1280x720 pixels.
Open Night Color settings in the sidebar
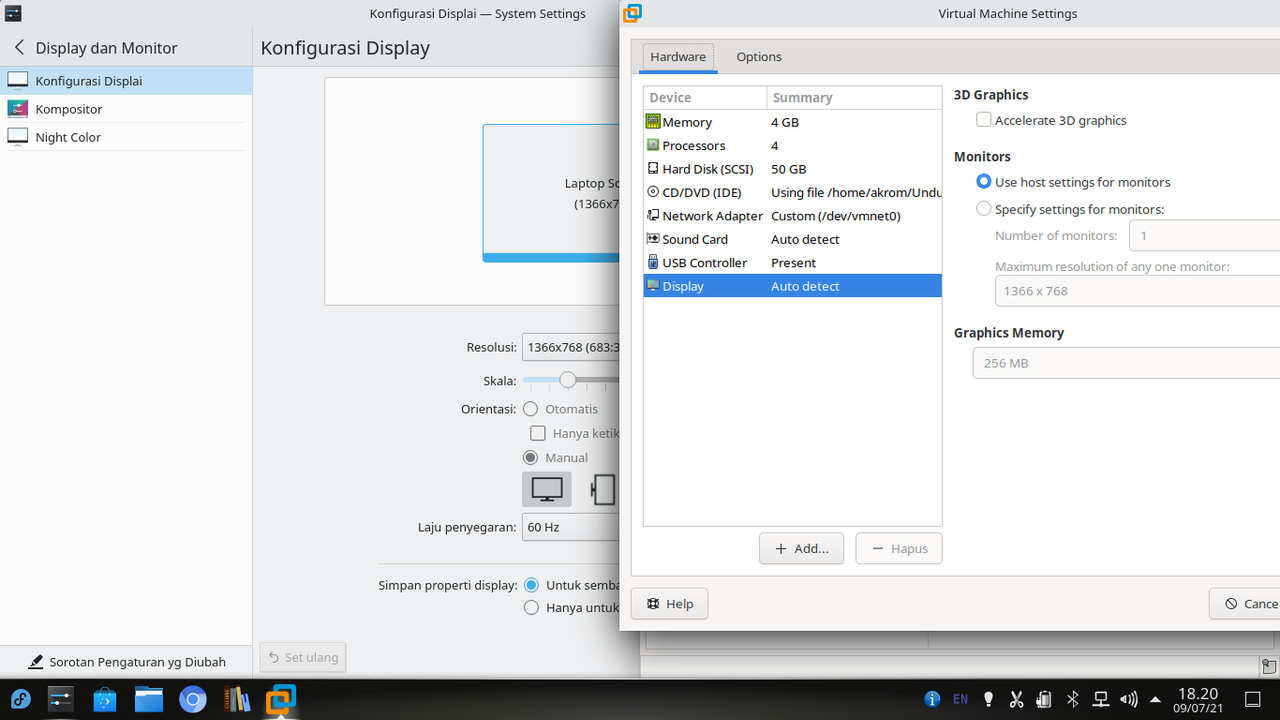pos(126,137)
